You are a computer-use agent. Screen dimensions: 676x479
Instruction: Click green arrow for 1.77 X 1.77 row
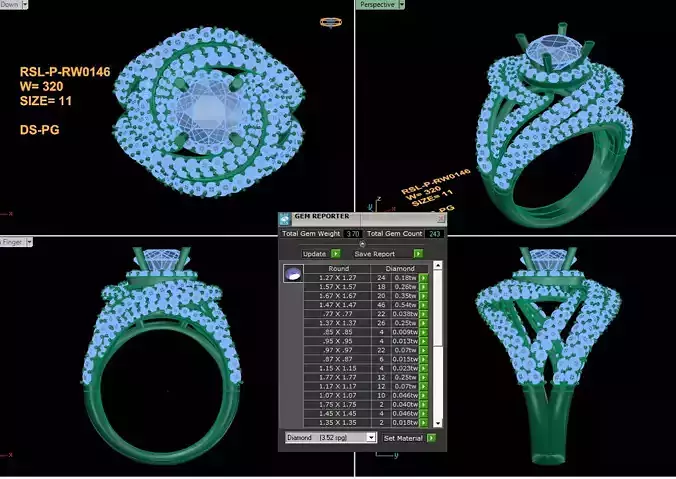423,377
